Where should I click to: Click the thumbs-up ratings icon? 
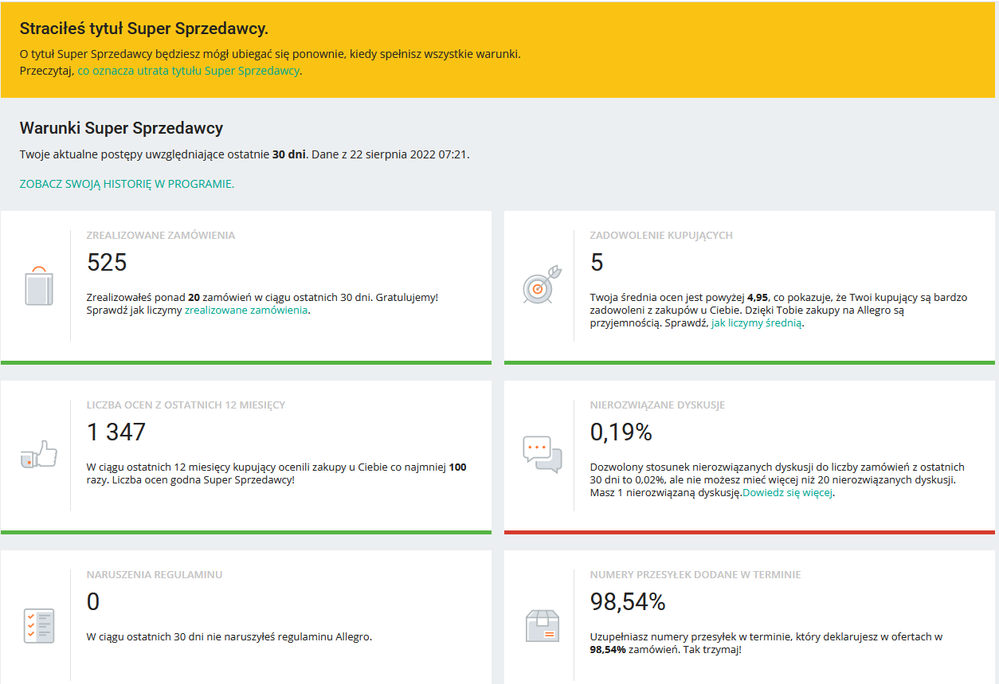pyautogui.click(x=39, y=454)
